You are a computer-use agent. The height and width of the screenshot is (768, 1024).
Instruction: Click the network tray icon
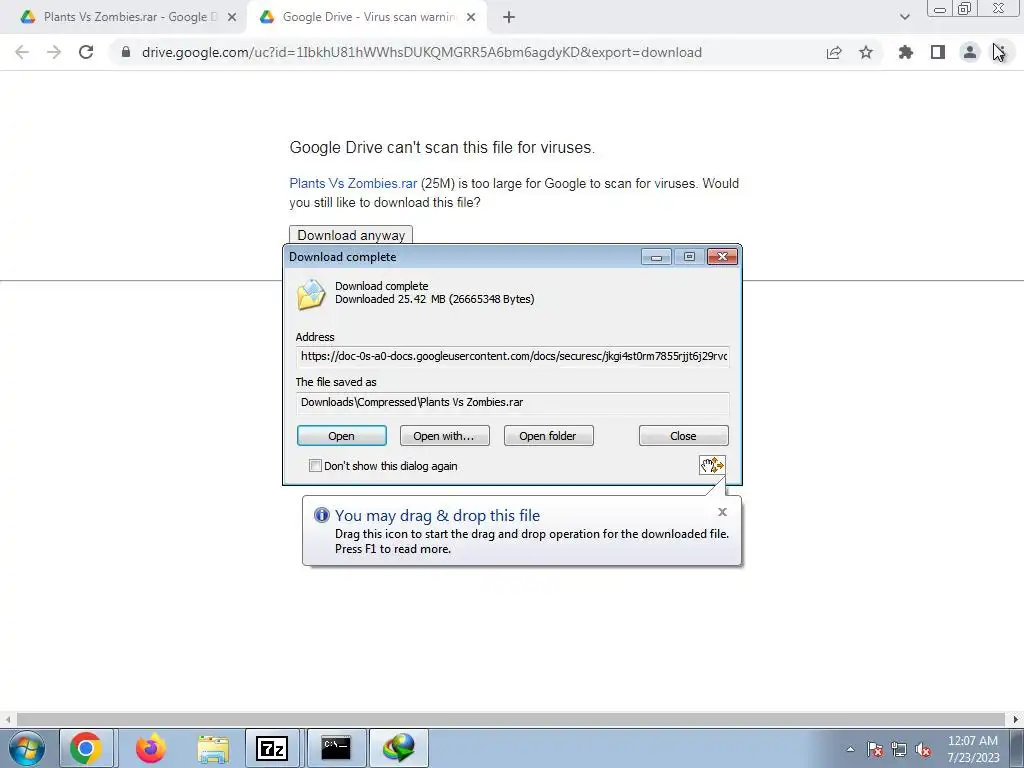pyautogui.click(x=899, y=749)
